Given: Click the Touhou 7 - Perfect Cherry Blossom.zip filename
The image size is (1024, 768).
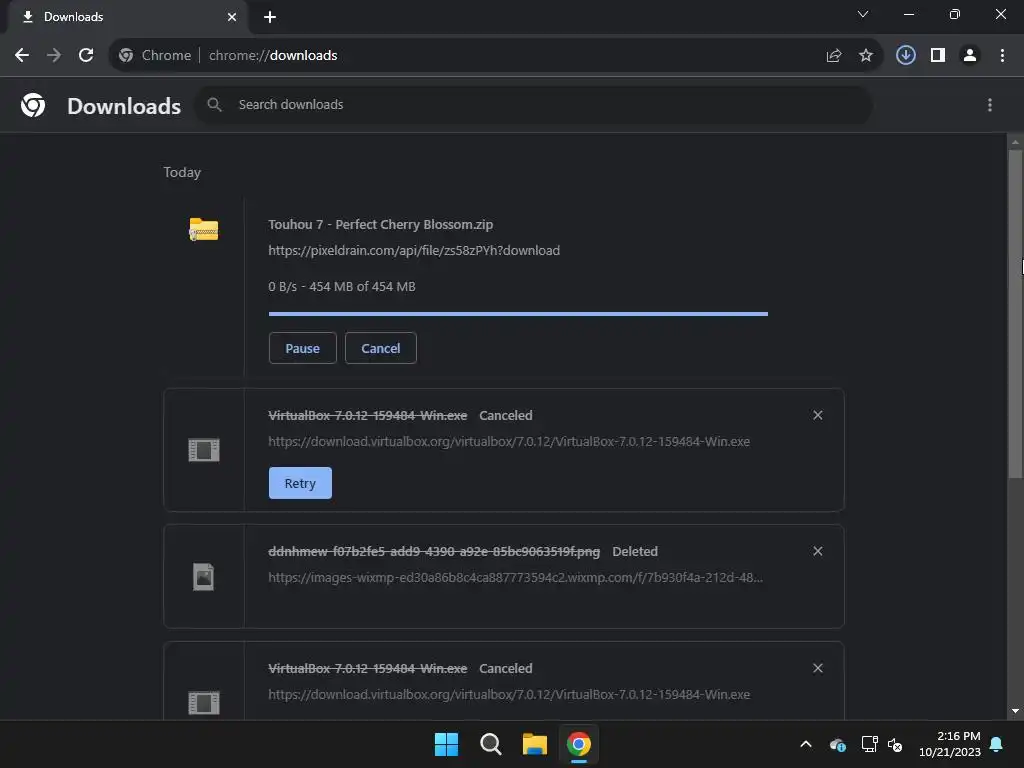Looking at the screenshot, I should 381,225.
